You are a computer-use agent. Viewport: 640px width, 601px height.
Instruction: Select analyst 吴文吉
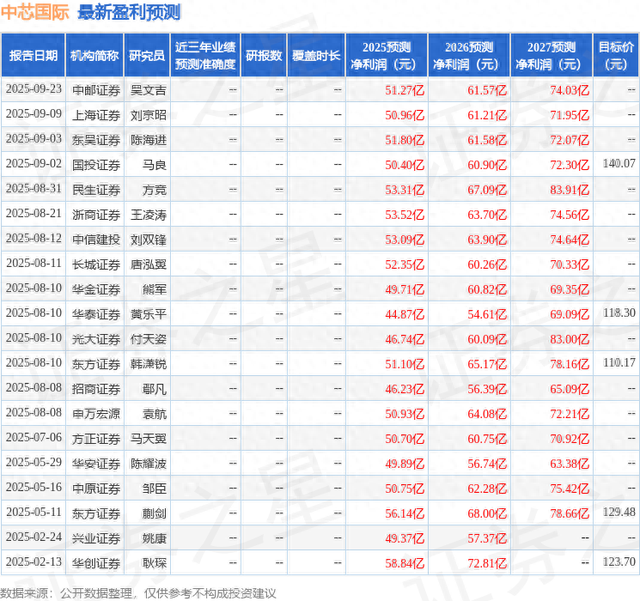pos(148,90)
